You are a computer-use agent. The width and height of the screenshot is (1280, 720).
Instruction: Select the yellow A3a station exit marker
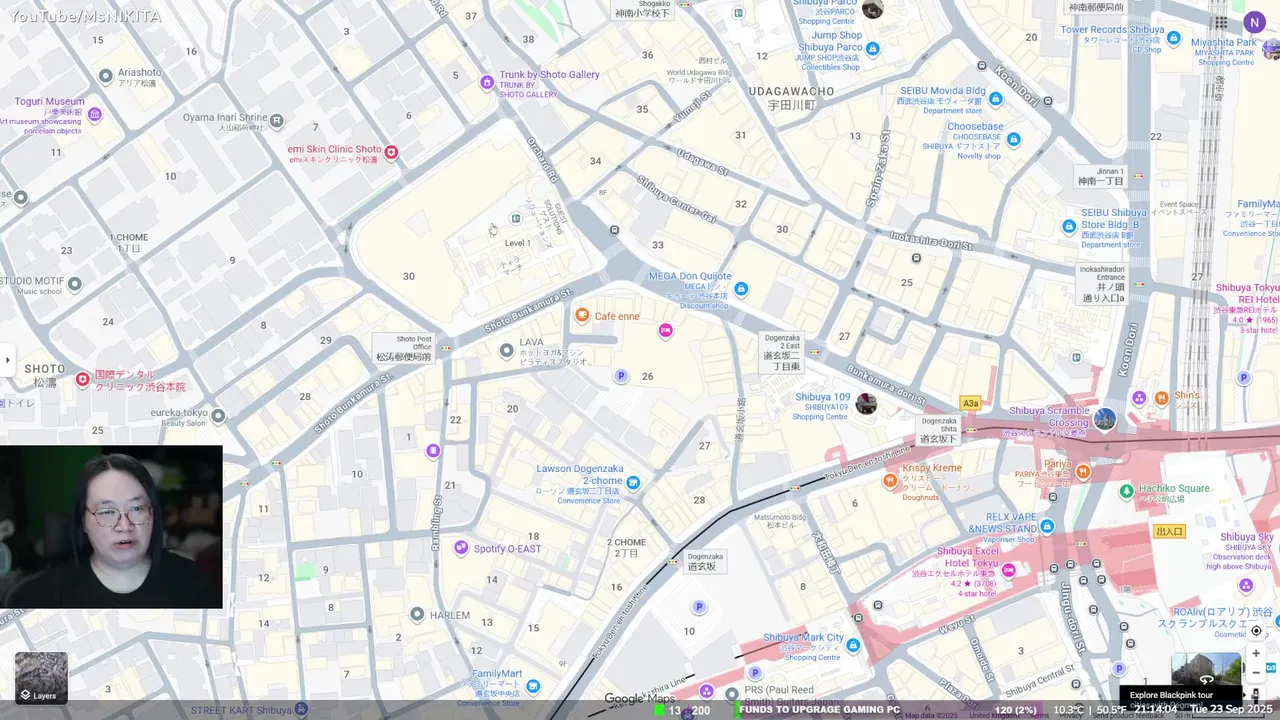coord(970,403)
